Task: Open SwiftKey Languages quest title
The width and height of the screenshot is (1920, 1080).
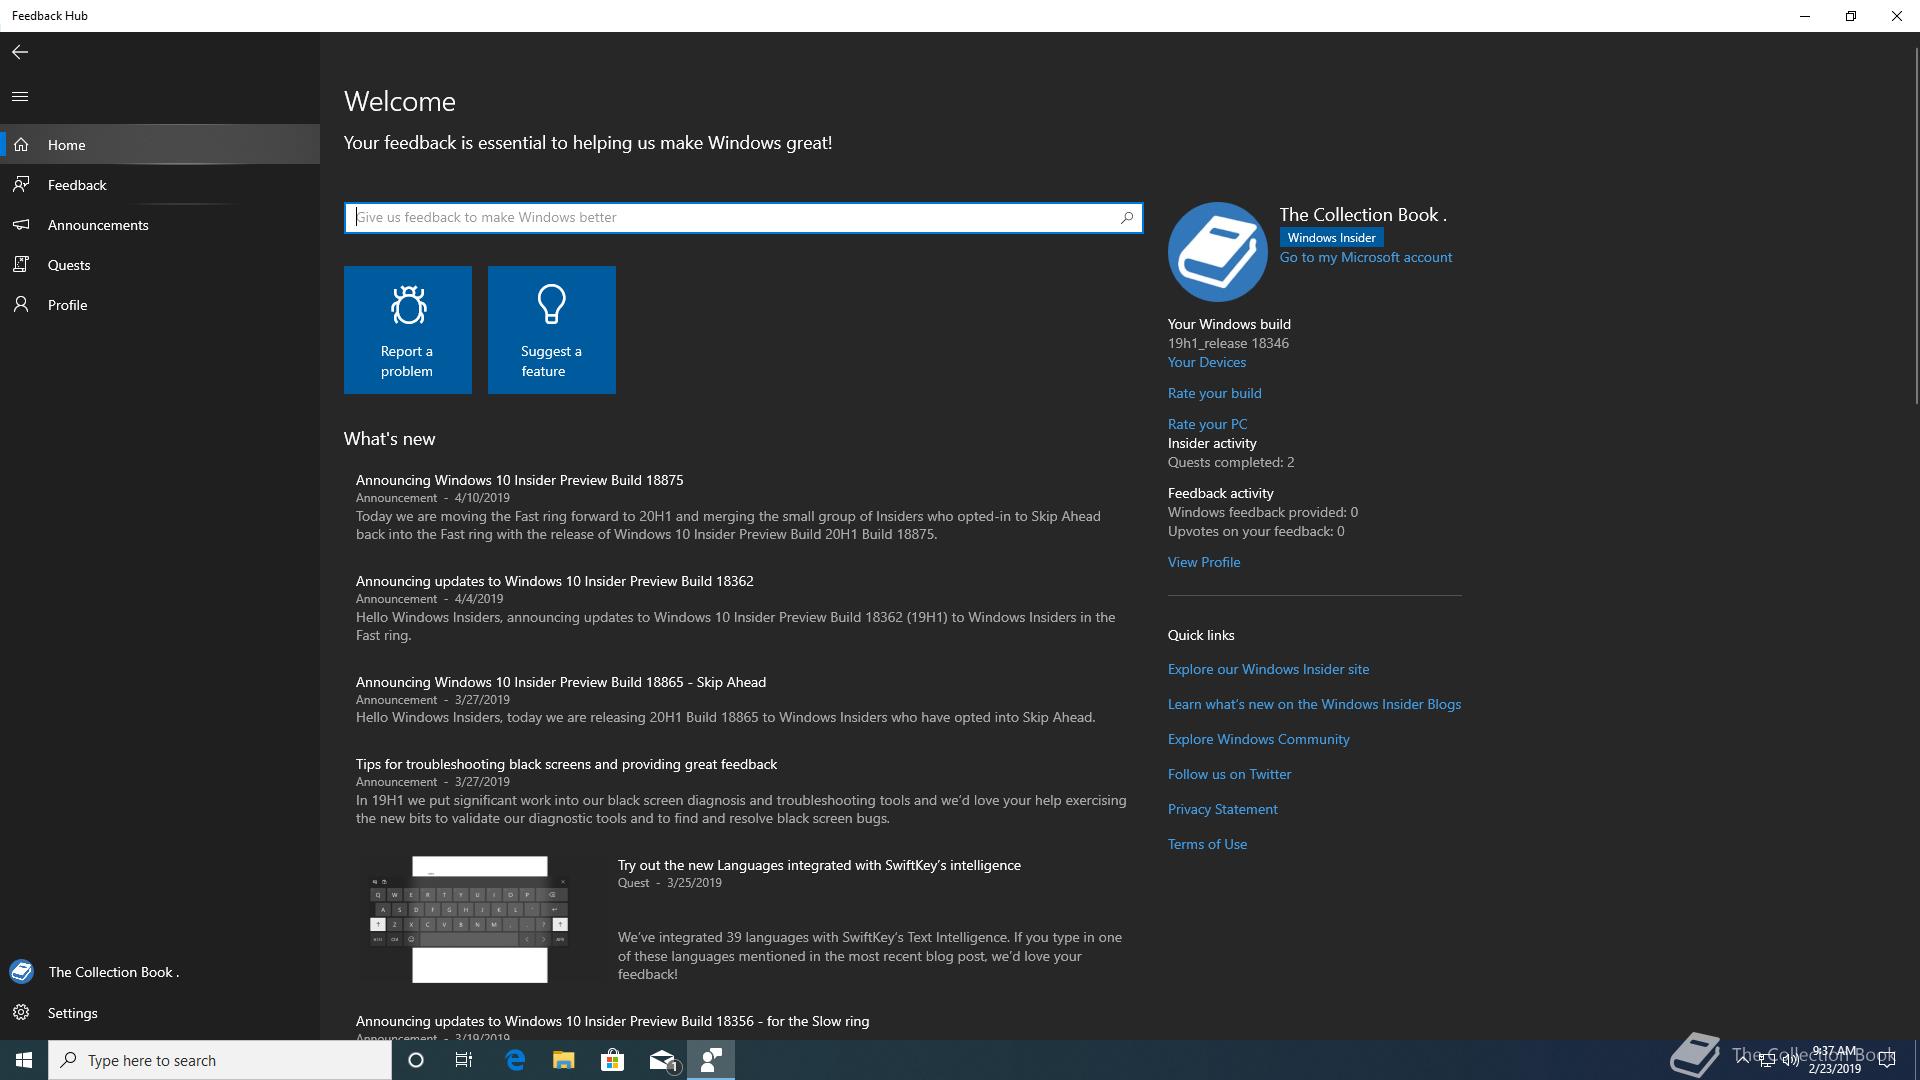Action: [x=819, y=865]
